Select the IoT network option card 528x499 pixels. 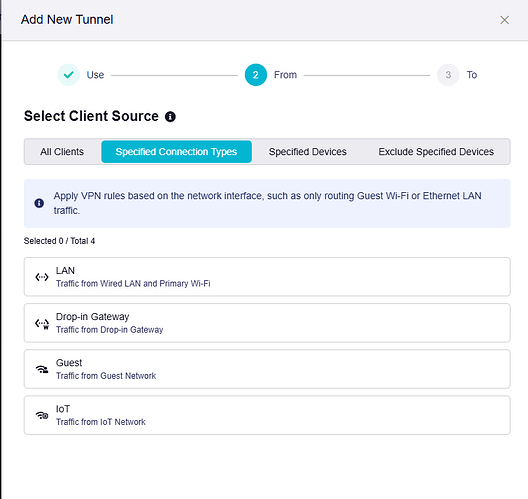click(x=267, y=415)
